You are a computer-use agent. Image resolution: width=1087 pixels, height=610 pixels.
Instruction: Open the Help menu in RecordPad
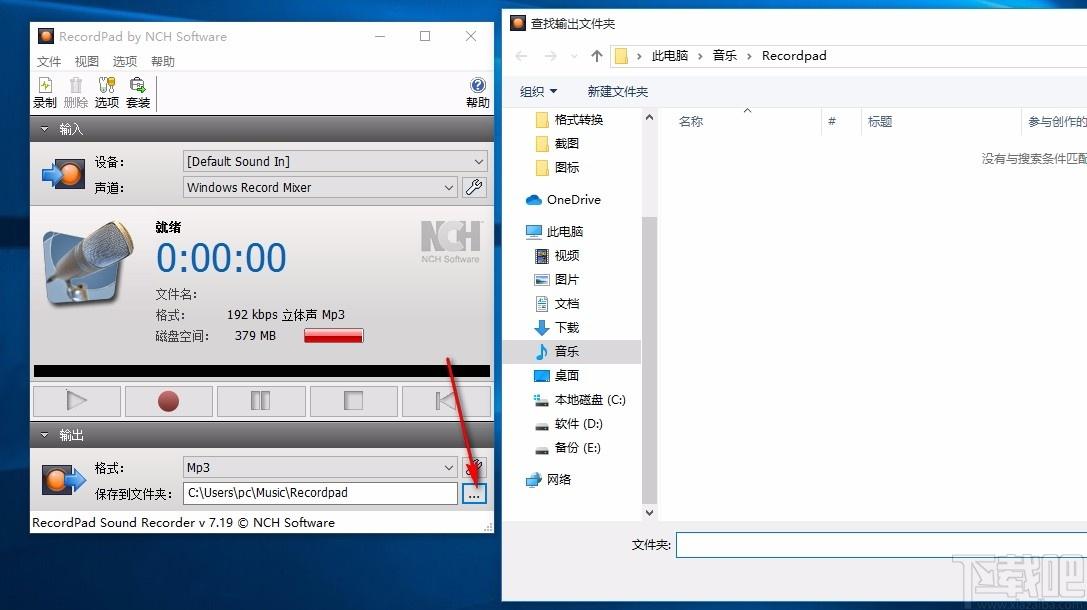pos(163,62)
